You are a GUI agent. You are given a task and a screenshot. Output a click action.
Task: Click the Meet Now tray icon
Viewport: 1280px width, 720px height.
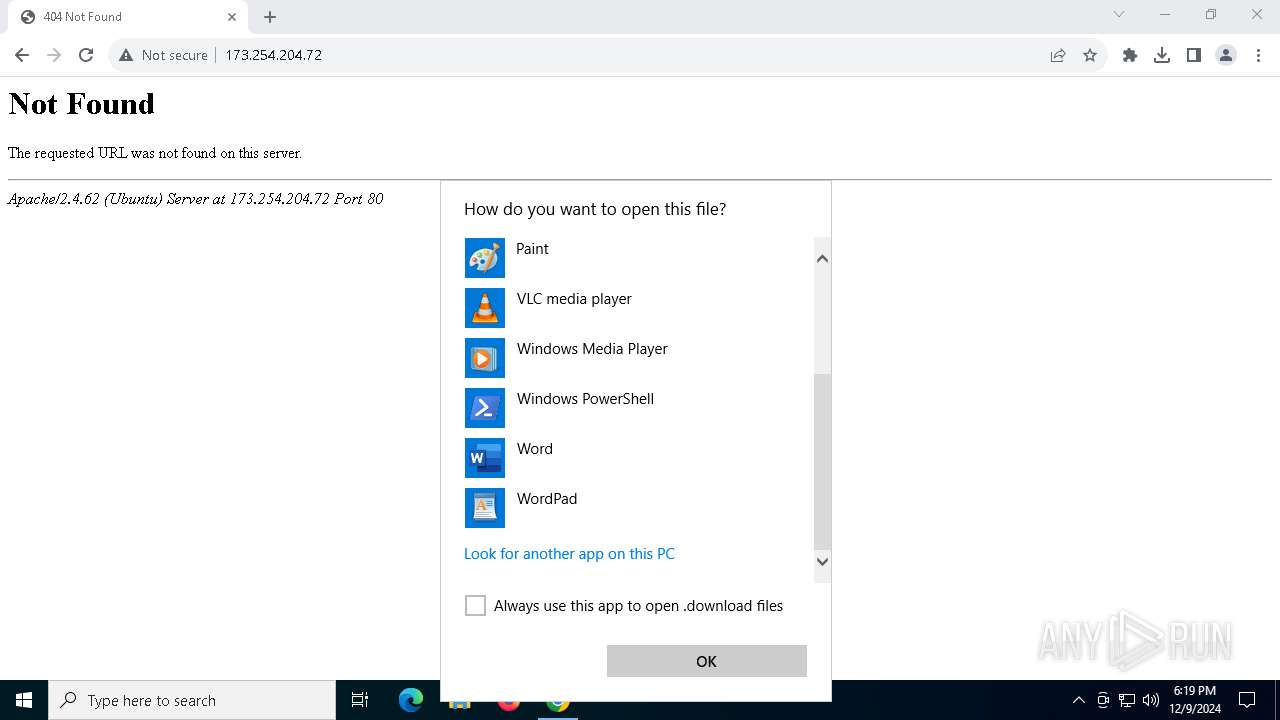[1103, 700]
